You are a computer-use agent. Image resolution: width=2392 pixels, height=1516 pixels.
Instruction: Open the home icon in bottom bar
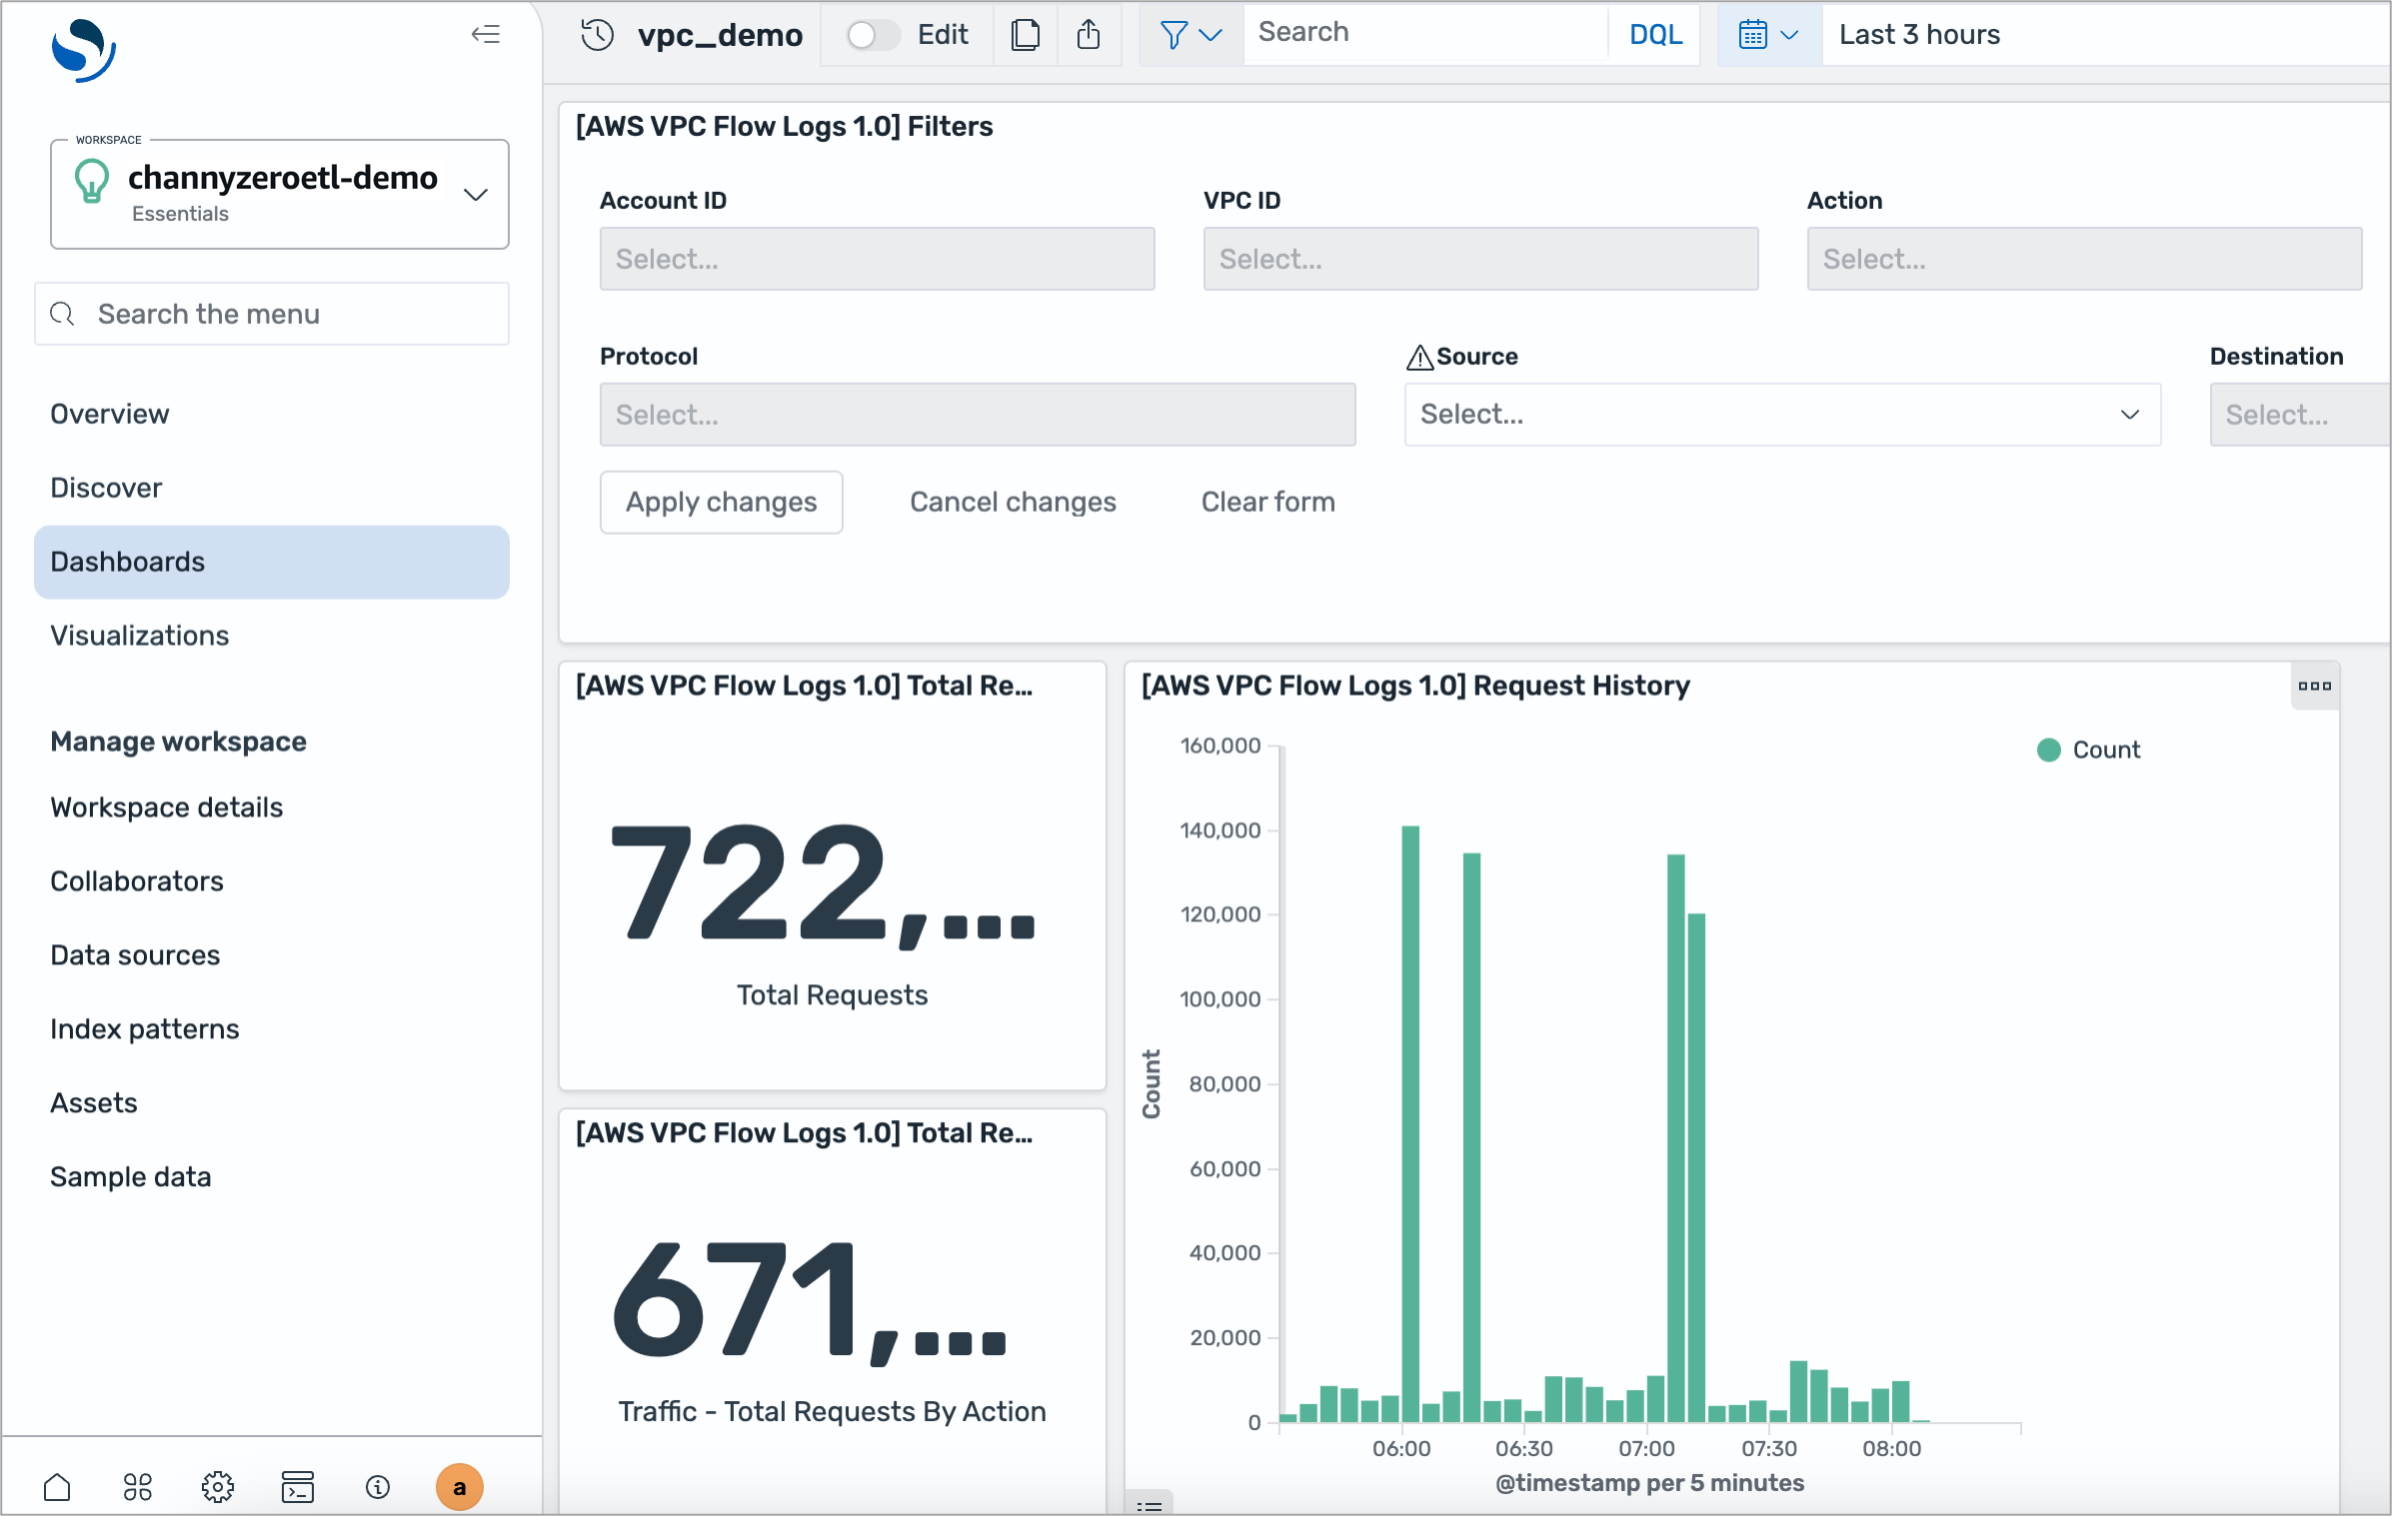57,1487
